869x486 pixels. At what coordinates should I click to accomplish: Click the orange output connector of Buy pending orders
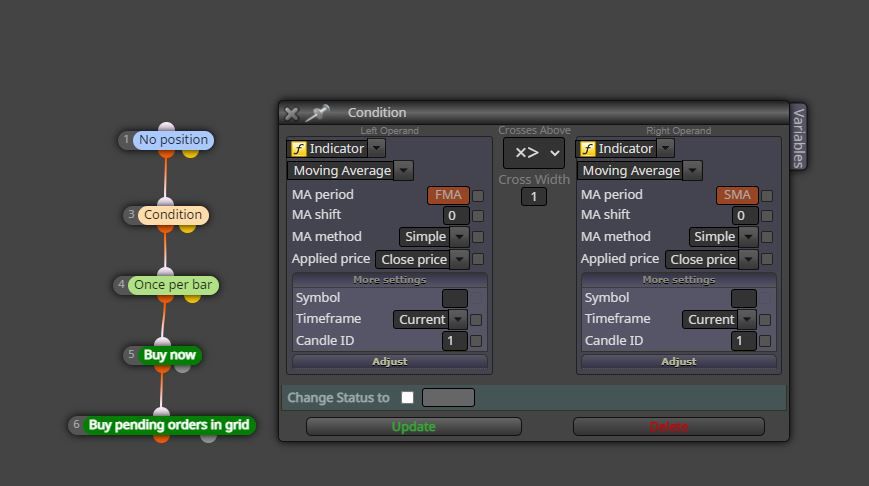click(x=162, y=438)
